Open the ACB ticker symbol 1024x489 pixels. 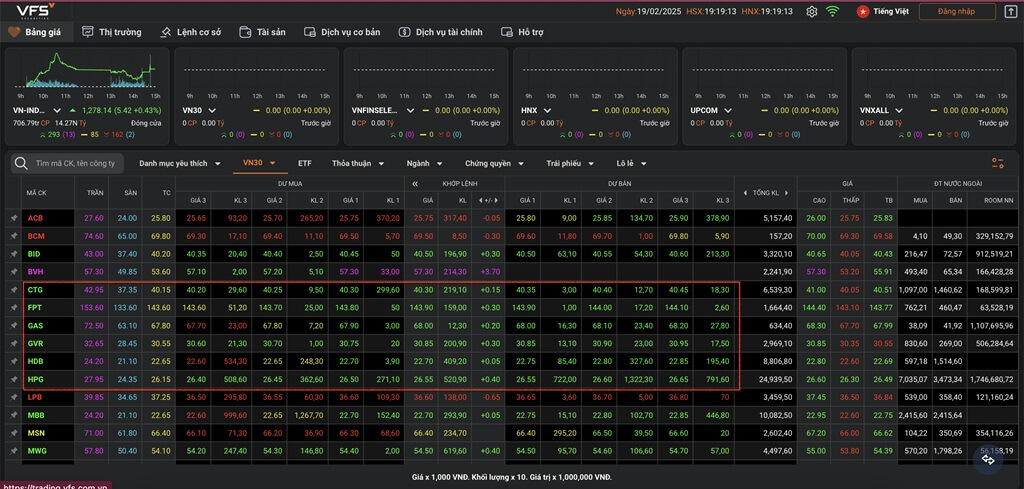[35, 218]
